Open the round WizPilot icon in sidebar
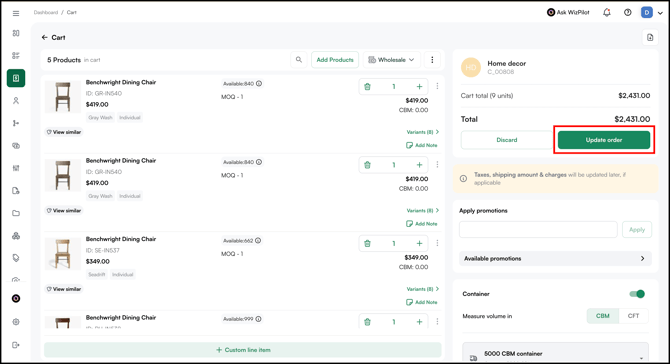Viewport: 670px width, 364px height. pos(16,299)
